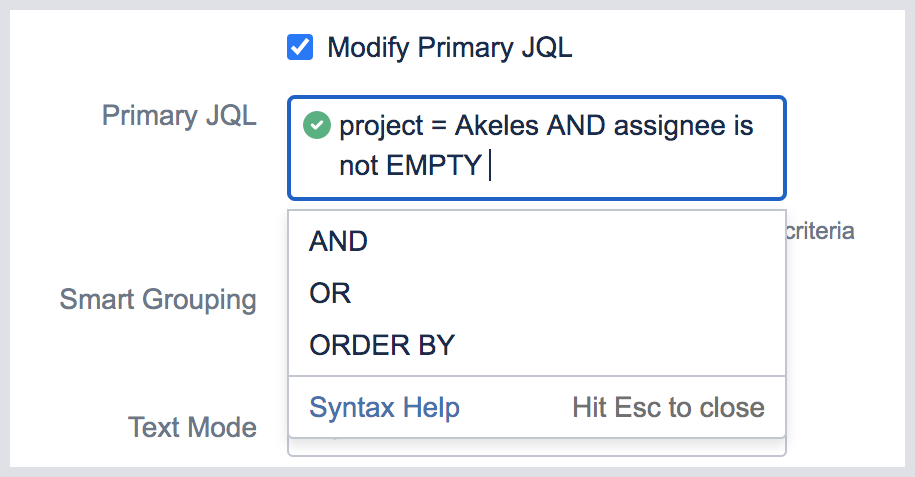This screenshot has width=915, height=477.
Task: Click the Smart Grouping label
Action: point(157,299)
